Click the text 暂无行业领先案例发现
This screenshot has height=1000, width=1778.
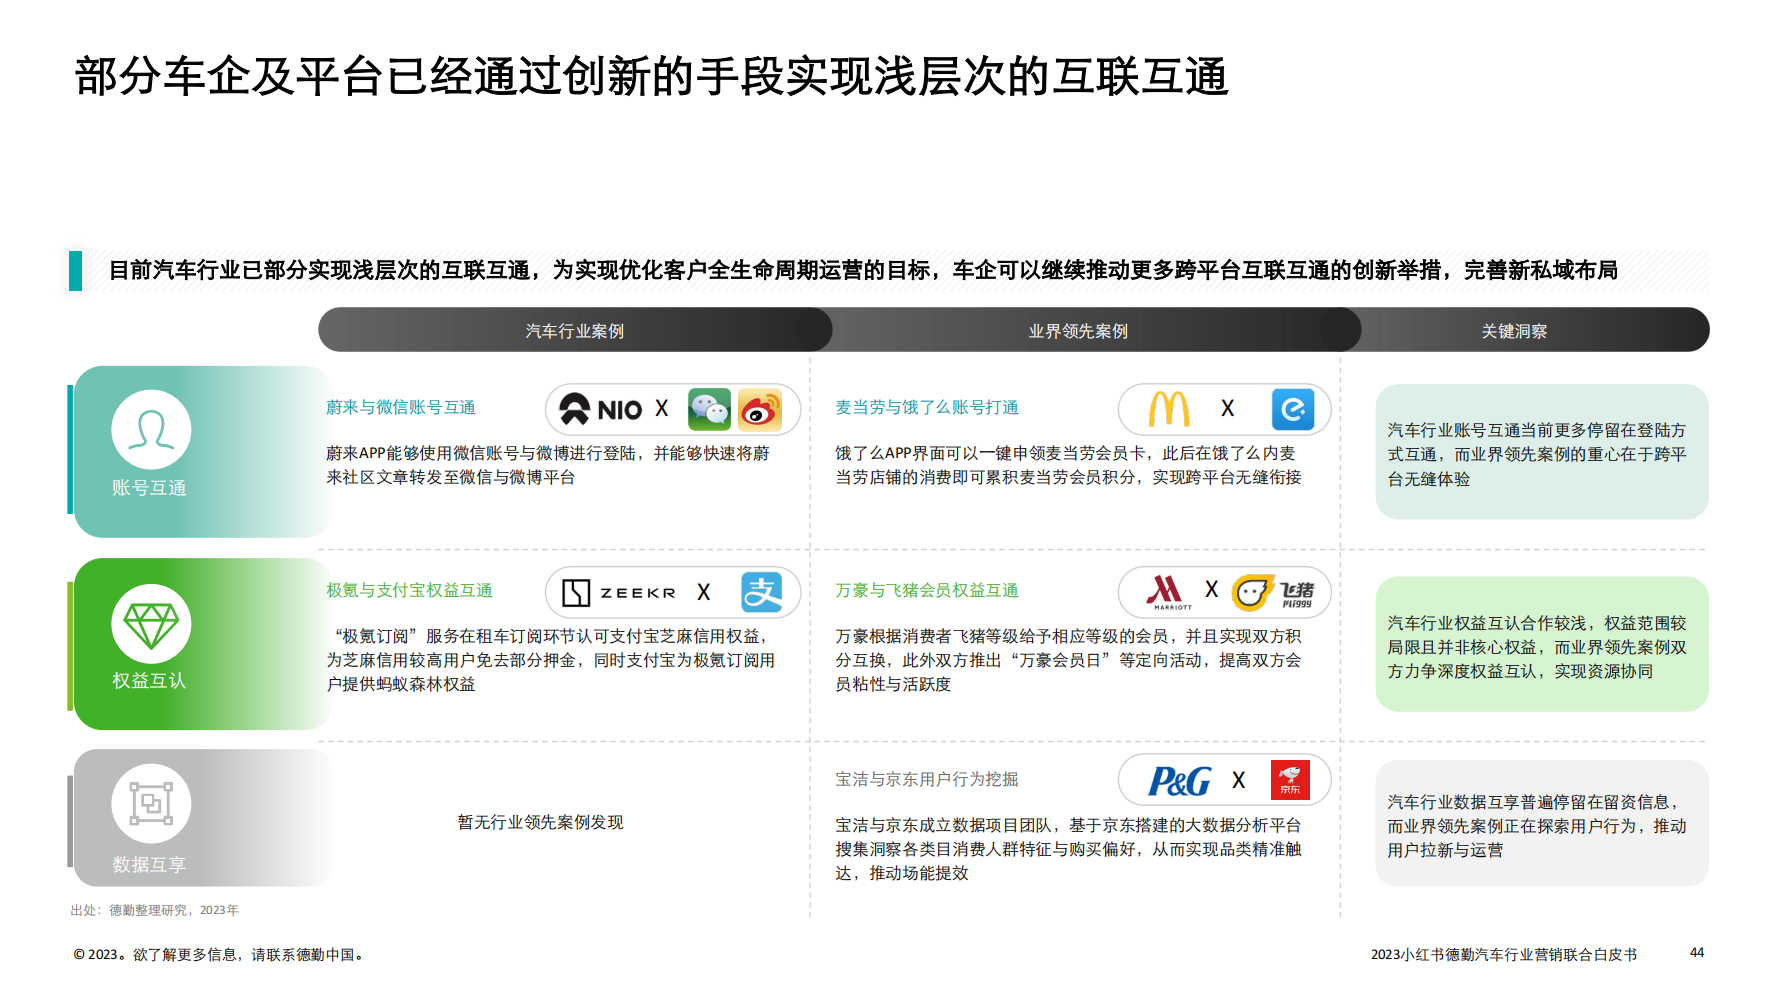click(x=540, y=822)
